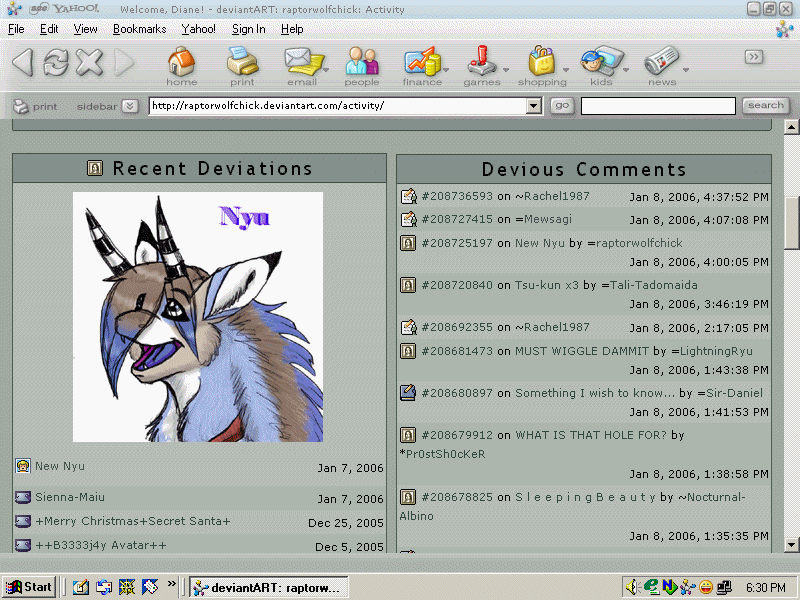Viewport: 800px width, 600px height.
Task: Open the kids toolbar icon
Action: pyautogui.click(x=601, y=66)
